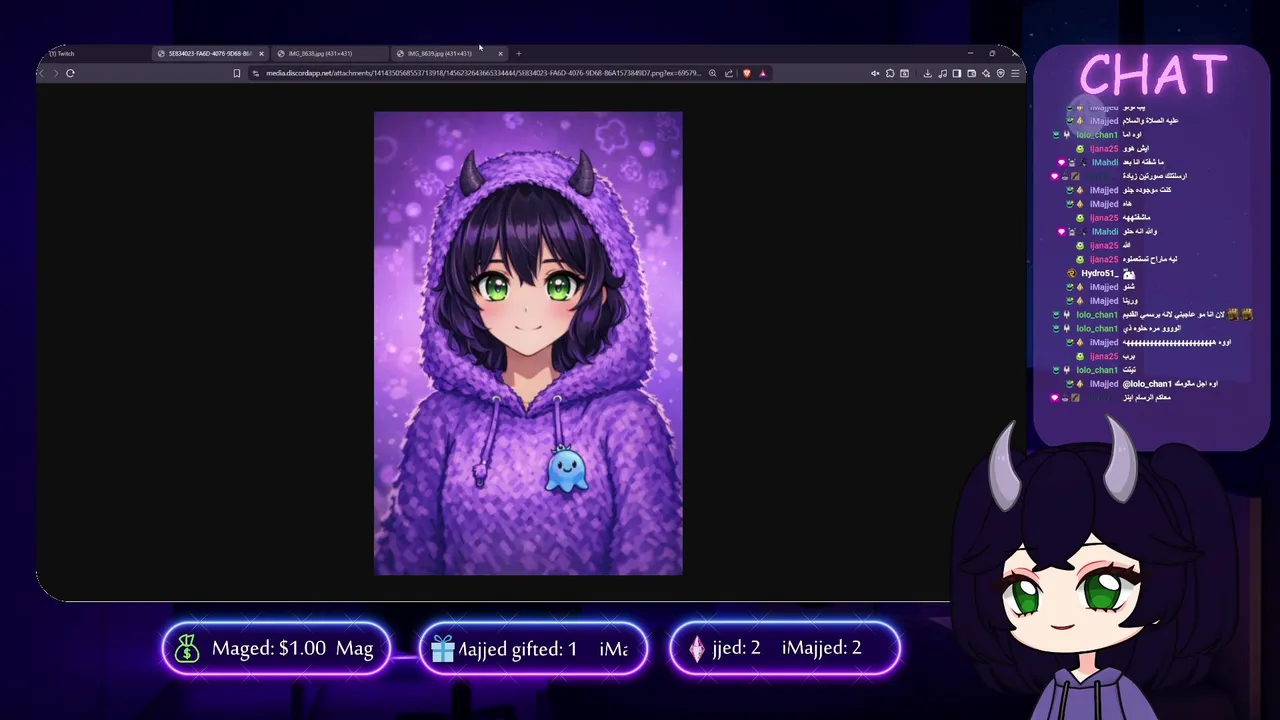Open the Brave Wallet icon
The height and width of the screenshot is (720, 1280).
(972, 73)
